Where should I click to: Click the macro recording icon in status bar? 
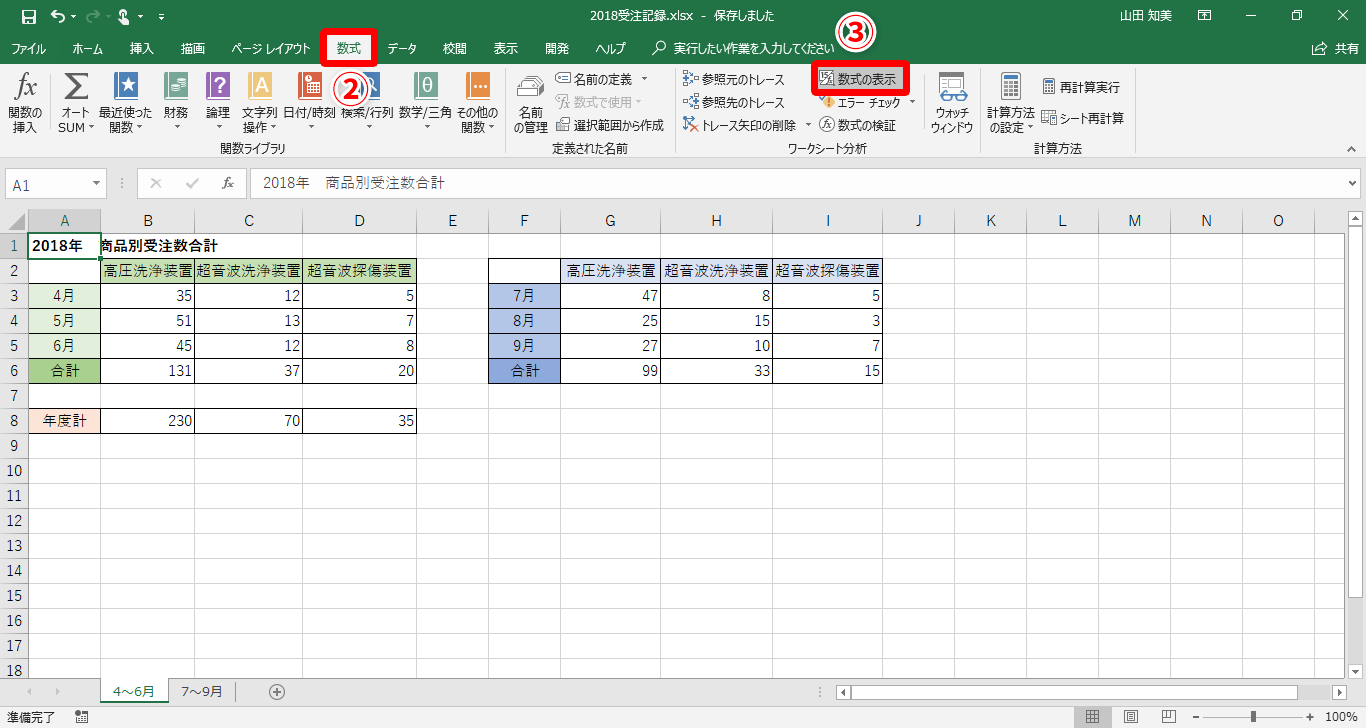pos(81,717)
